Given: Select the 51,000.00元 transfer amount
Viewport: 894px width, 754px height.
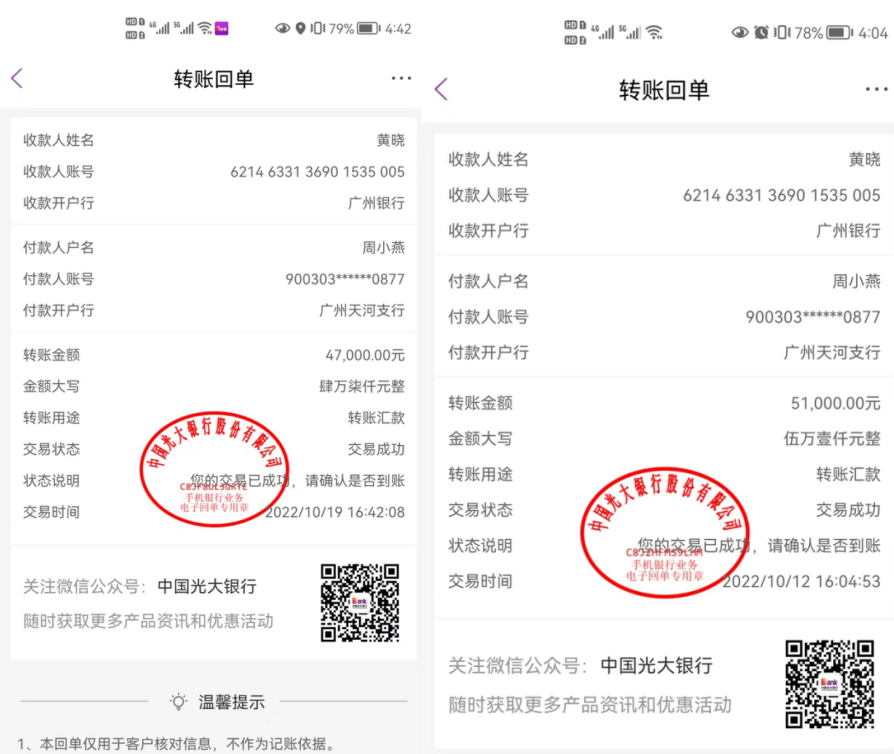Looking at the screenshot, I should (835, 403).
